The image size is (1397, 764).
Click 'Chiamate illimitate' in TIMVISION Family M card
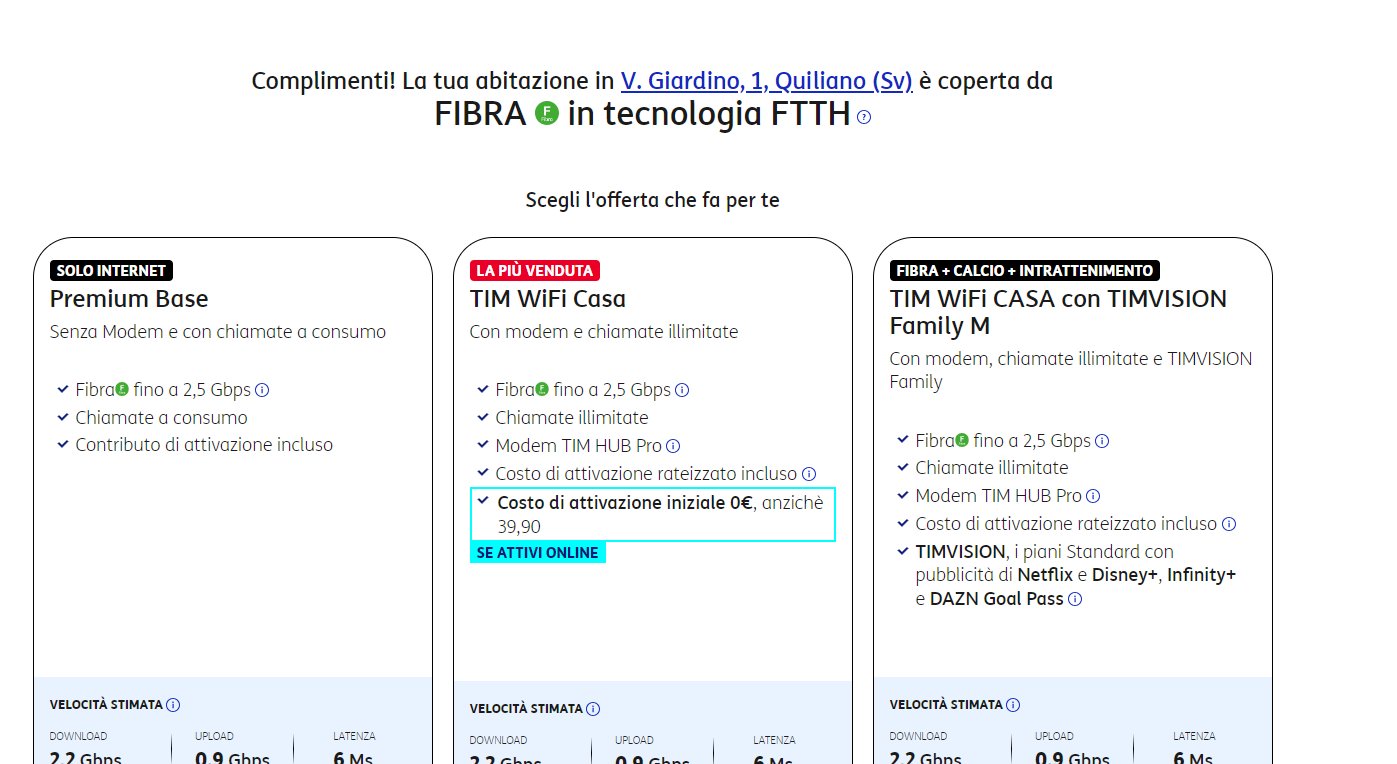[x=992, y=468]
